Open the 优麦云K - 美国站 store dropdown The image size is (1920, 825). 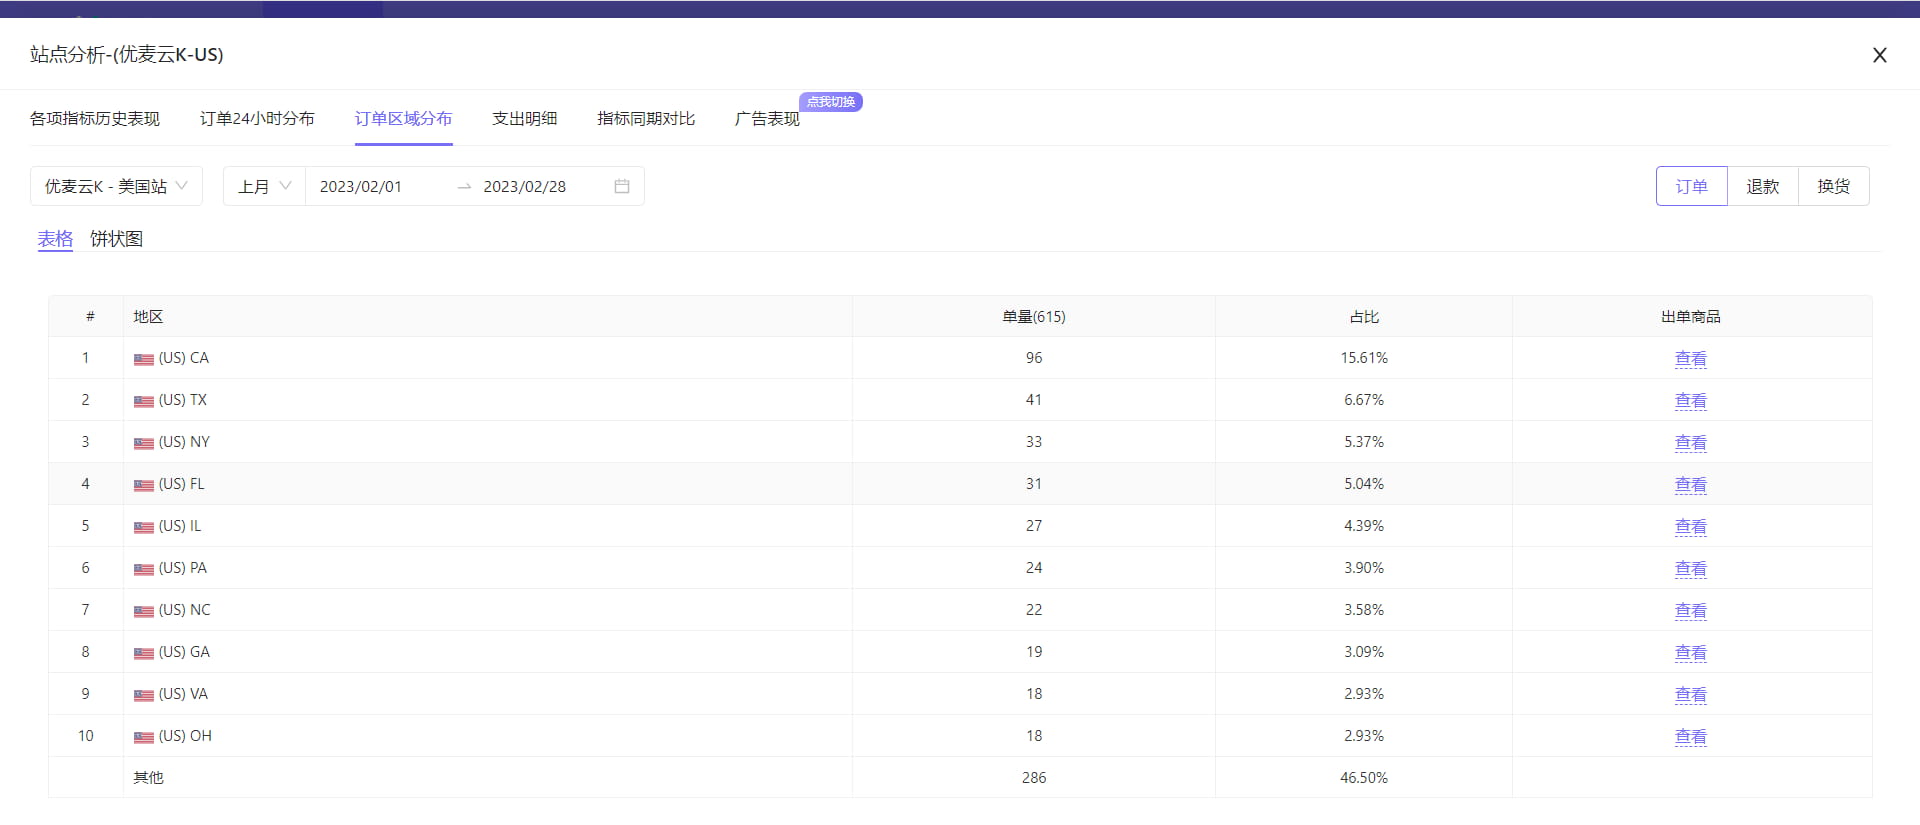pos(116,186)
